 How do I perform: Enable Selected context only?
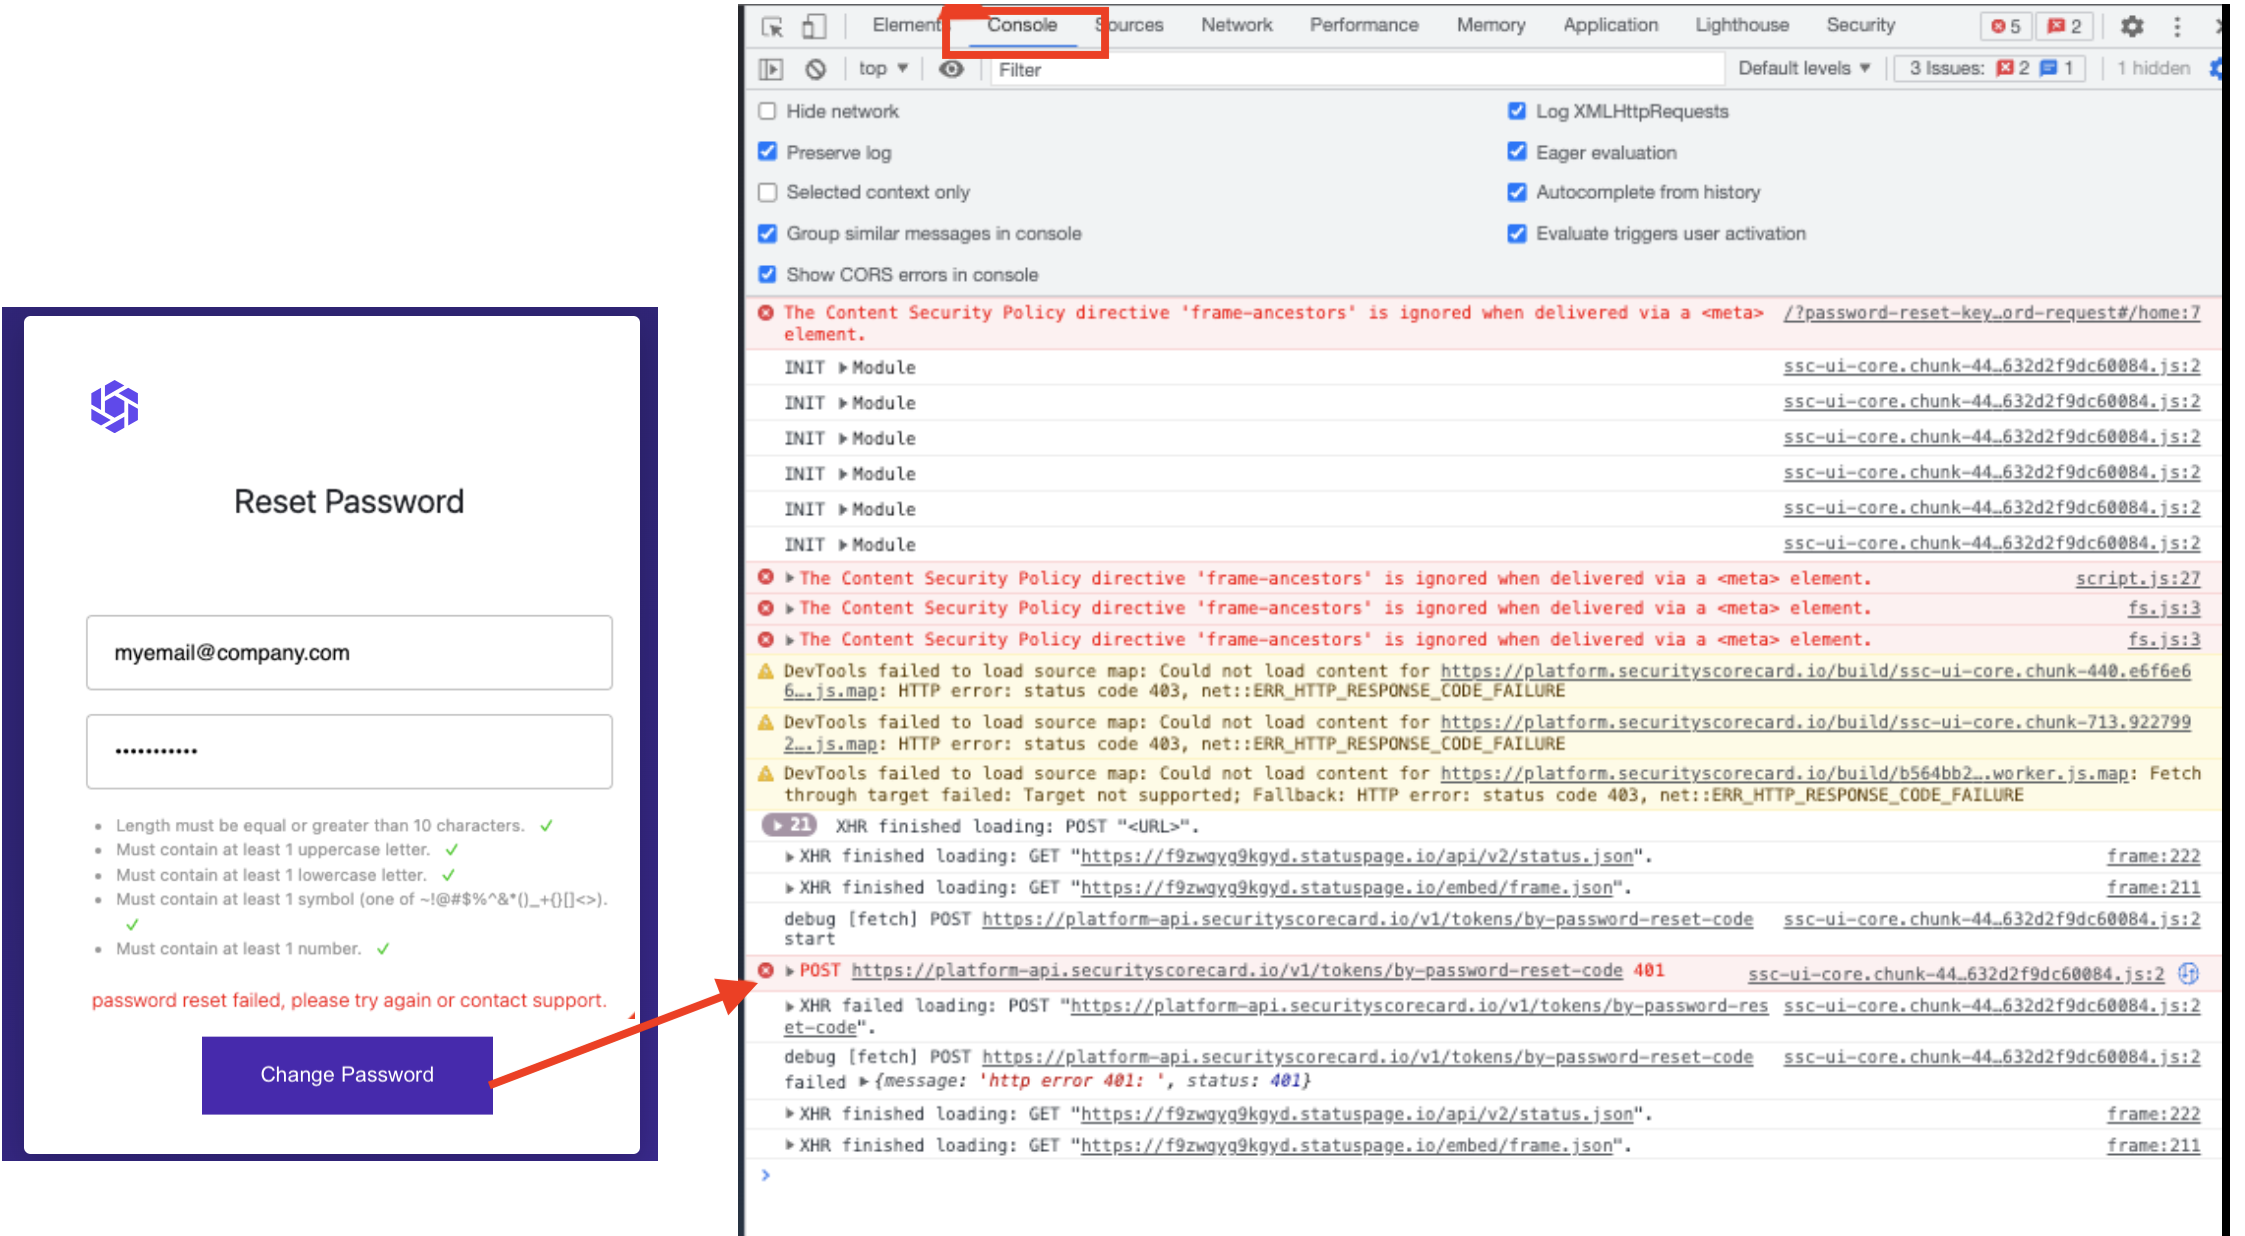click(767, 192)
